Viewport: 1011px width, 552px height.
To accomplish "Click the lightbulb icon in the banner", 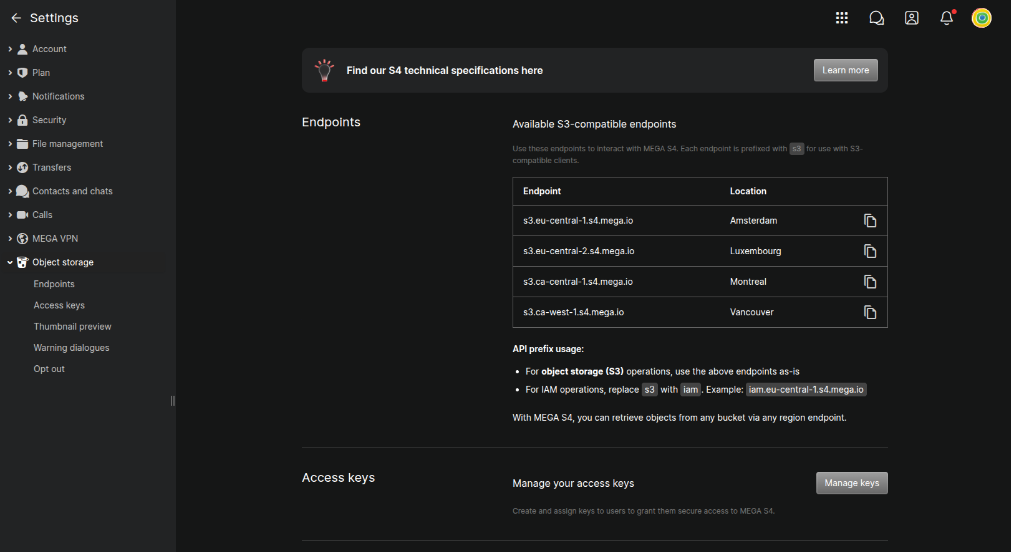I will pos(324,70).
